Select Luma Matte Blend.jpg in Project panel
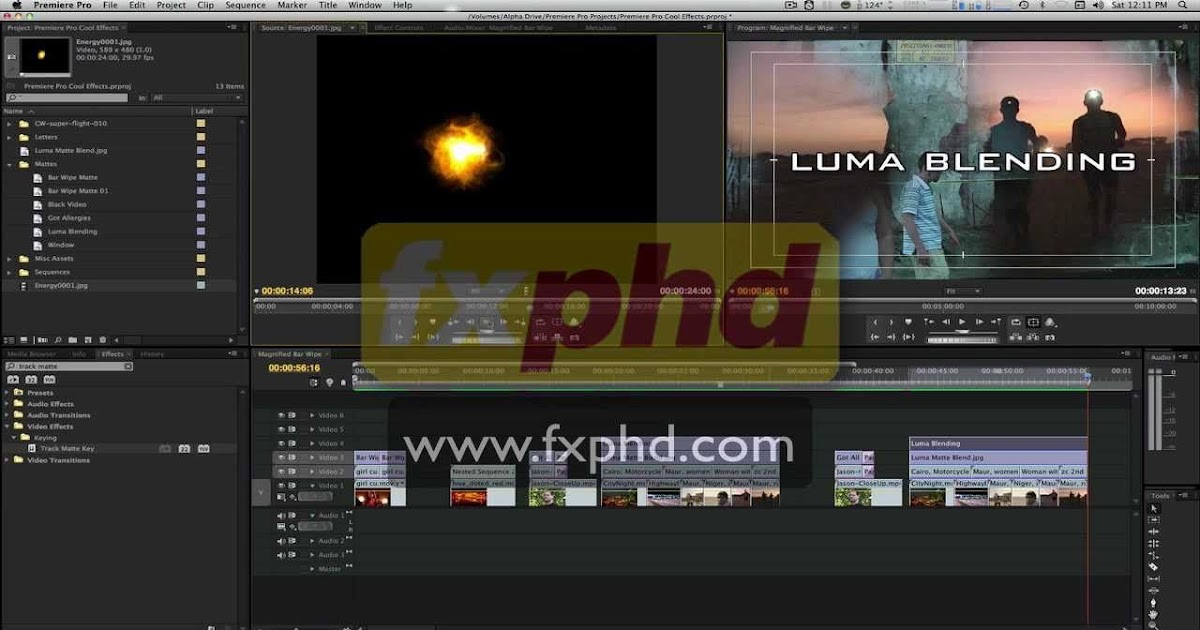This screenshot has height=630, width=1200. (x=71, y=150)
